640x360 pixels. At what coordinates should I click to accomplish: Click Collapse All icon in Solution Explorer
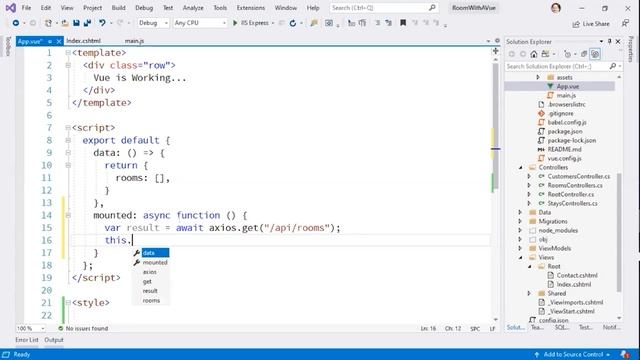[584, 54]
